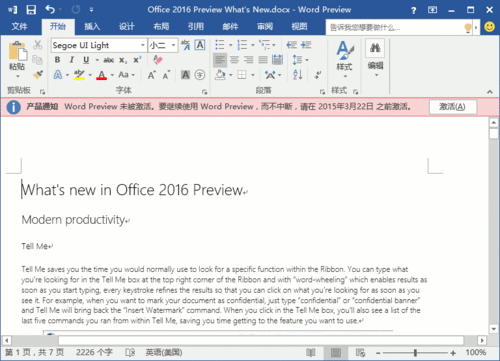Screen dimensions: 500x361
Task: Switch to the 设计 Design tab
Action: pos(127,26)
